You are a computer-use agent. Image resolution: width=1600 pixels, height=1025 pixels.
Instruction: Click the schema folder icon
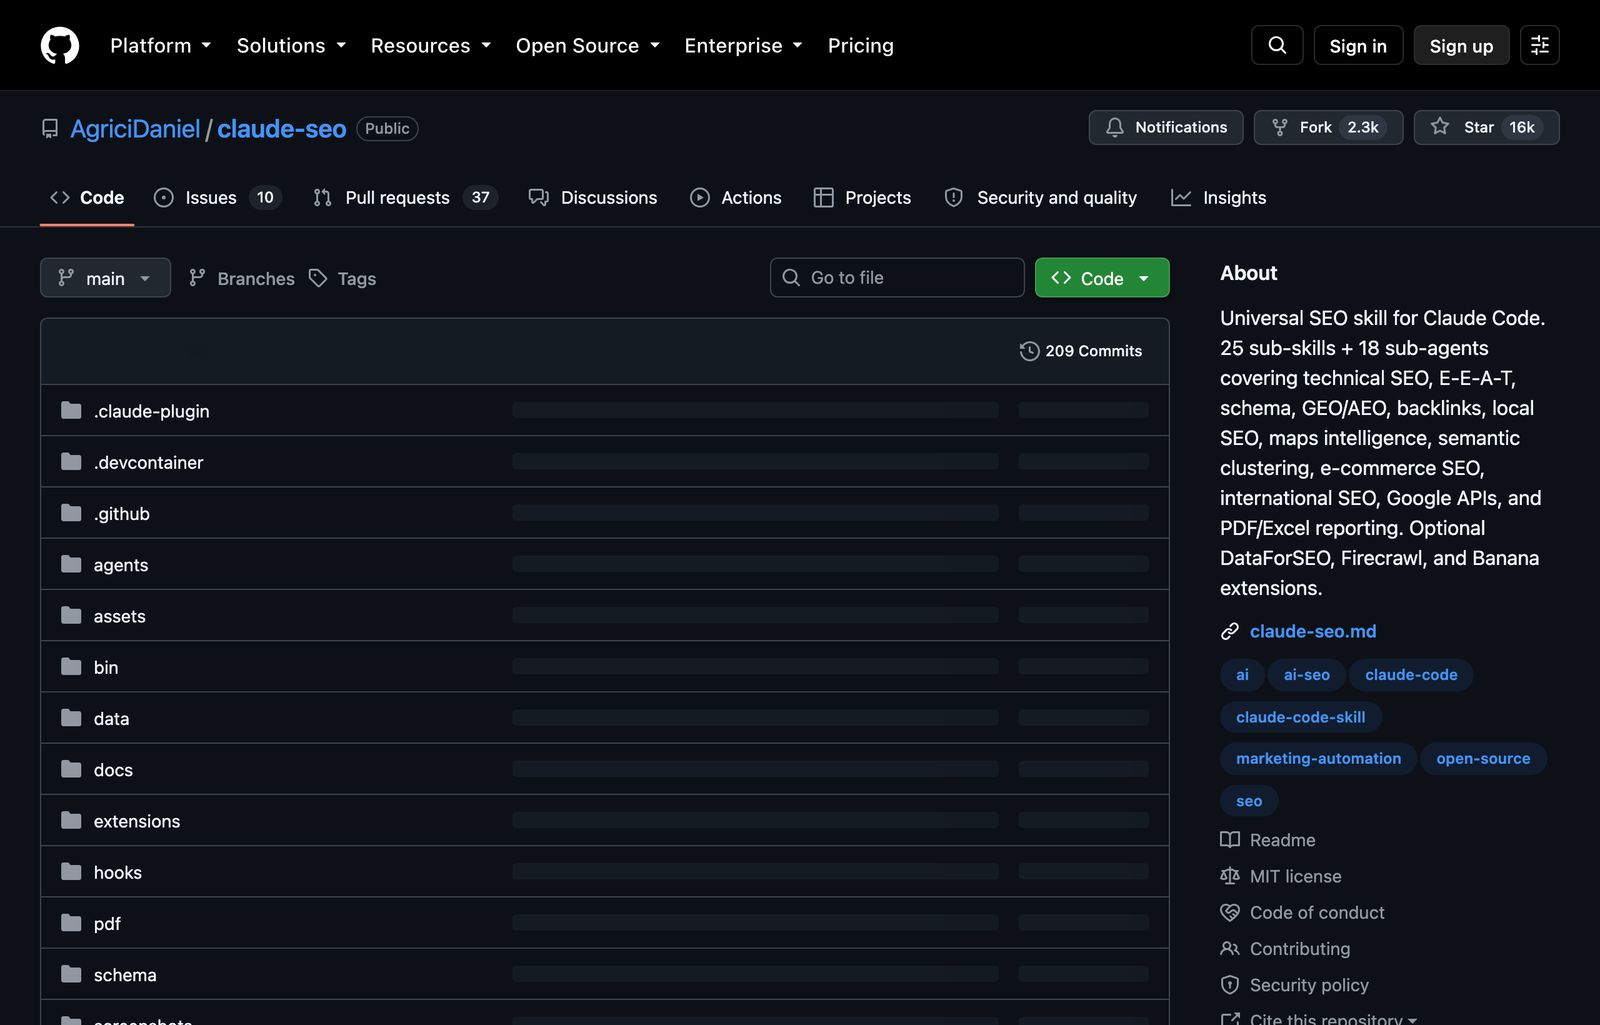pos(71,974)
